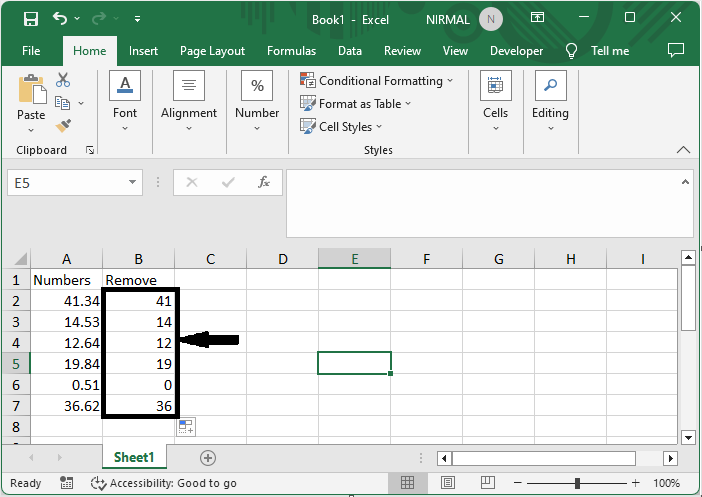Open the Formulas tab
The width and height of the screenshot is (702, 497).
click(291, 51)
